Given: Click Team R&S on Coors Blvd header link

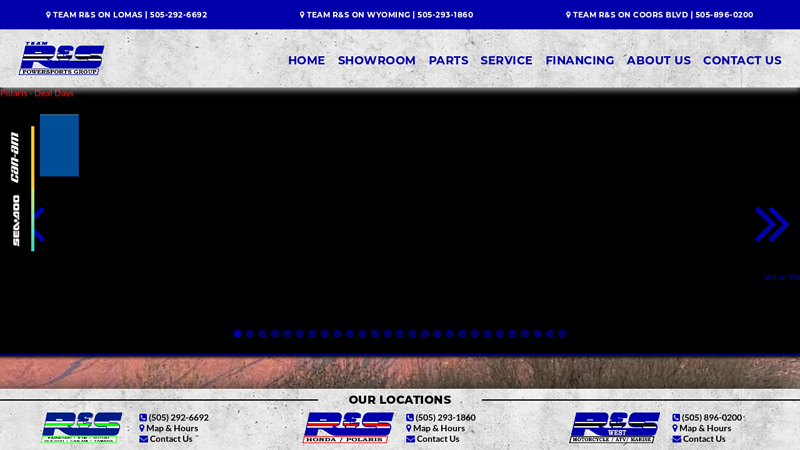Looking at the screenshot, I should 659,15.
